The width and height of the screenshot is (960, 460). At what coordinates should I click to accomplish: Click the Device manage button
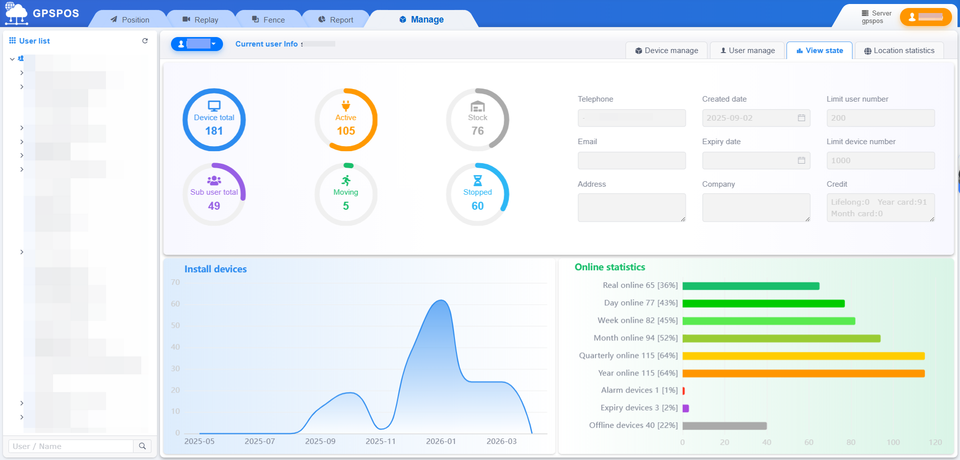(666, 50)
